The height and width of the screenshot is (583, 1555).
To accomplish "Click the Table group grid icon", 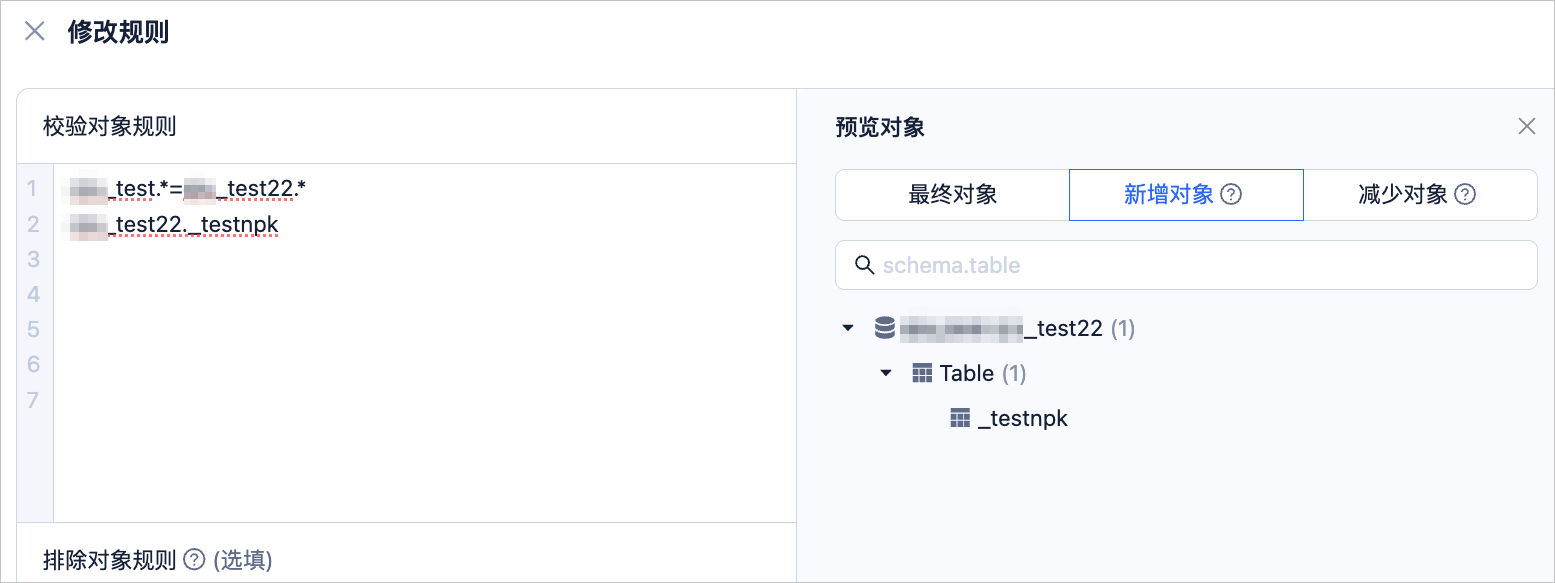I will 923,373.
